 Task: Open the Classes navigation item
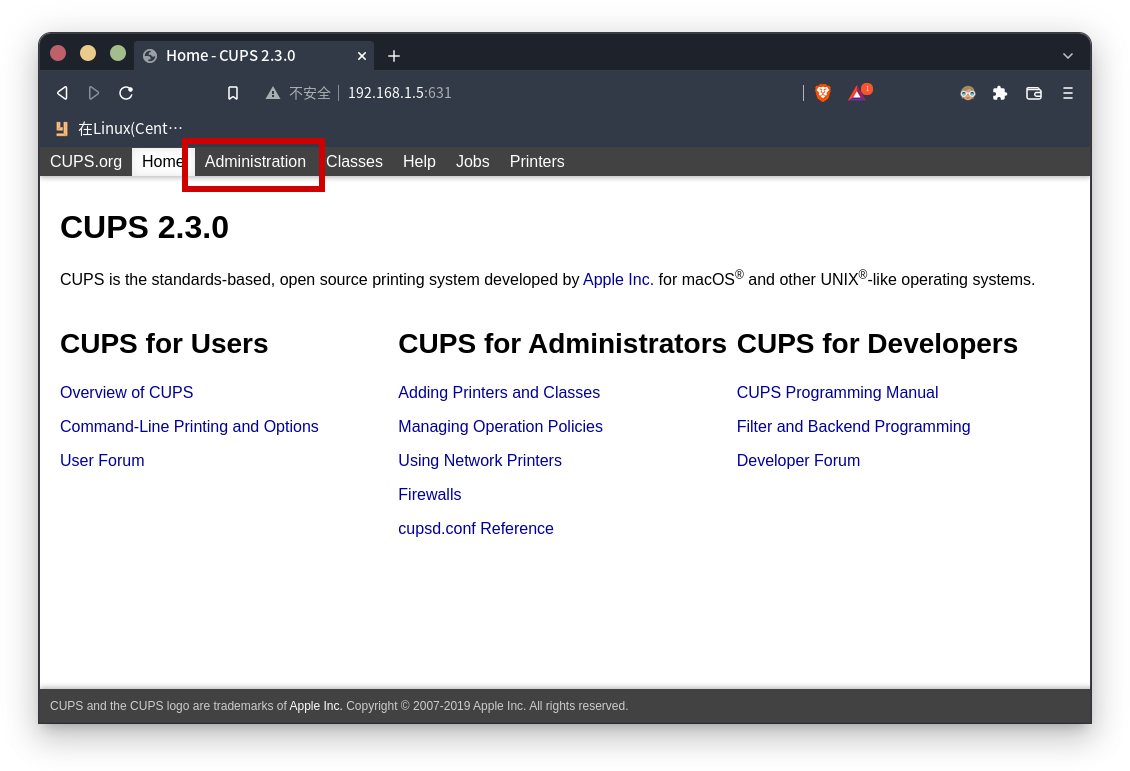354,162
